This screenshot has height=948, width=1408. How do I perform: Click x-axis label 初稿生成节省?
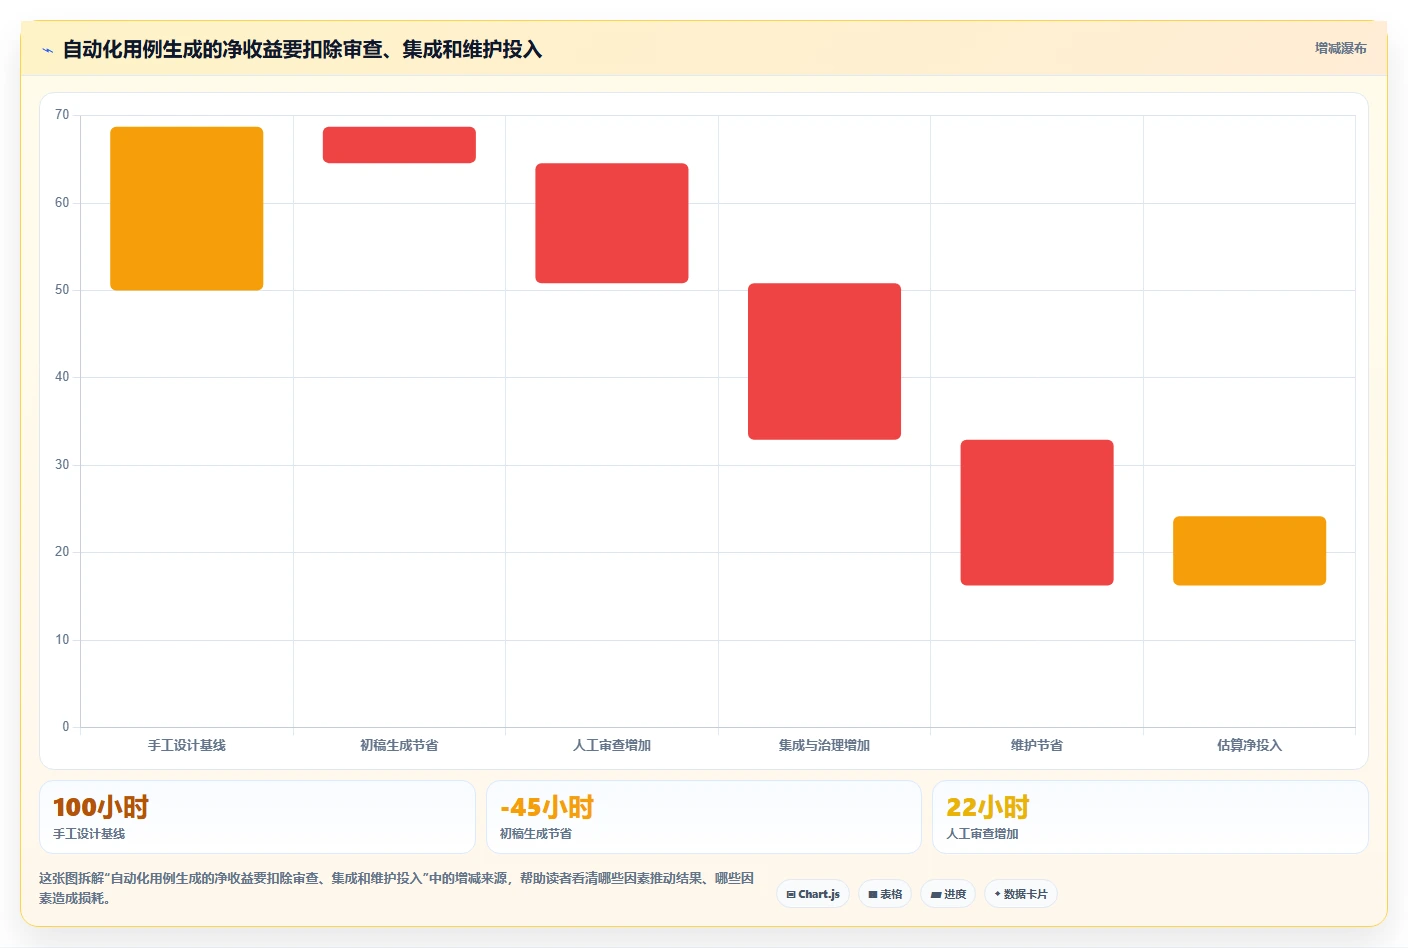tap(399, 745)
